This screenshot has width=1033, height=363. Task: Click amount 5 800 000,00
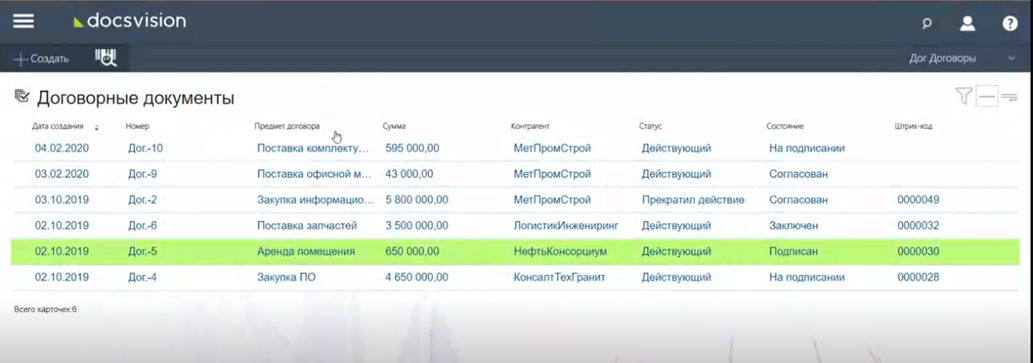pyautogui.click(x=416, y=200)
